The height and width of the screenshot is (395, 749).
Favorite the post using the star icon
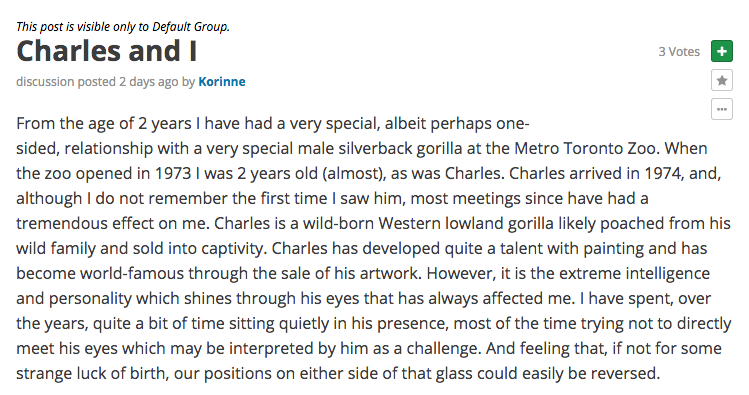722,80
